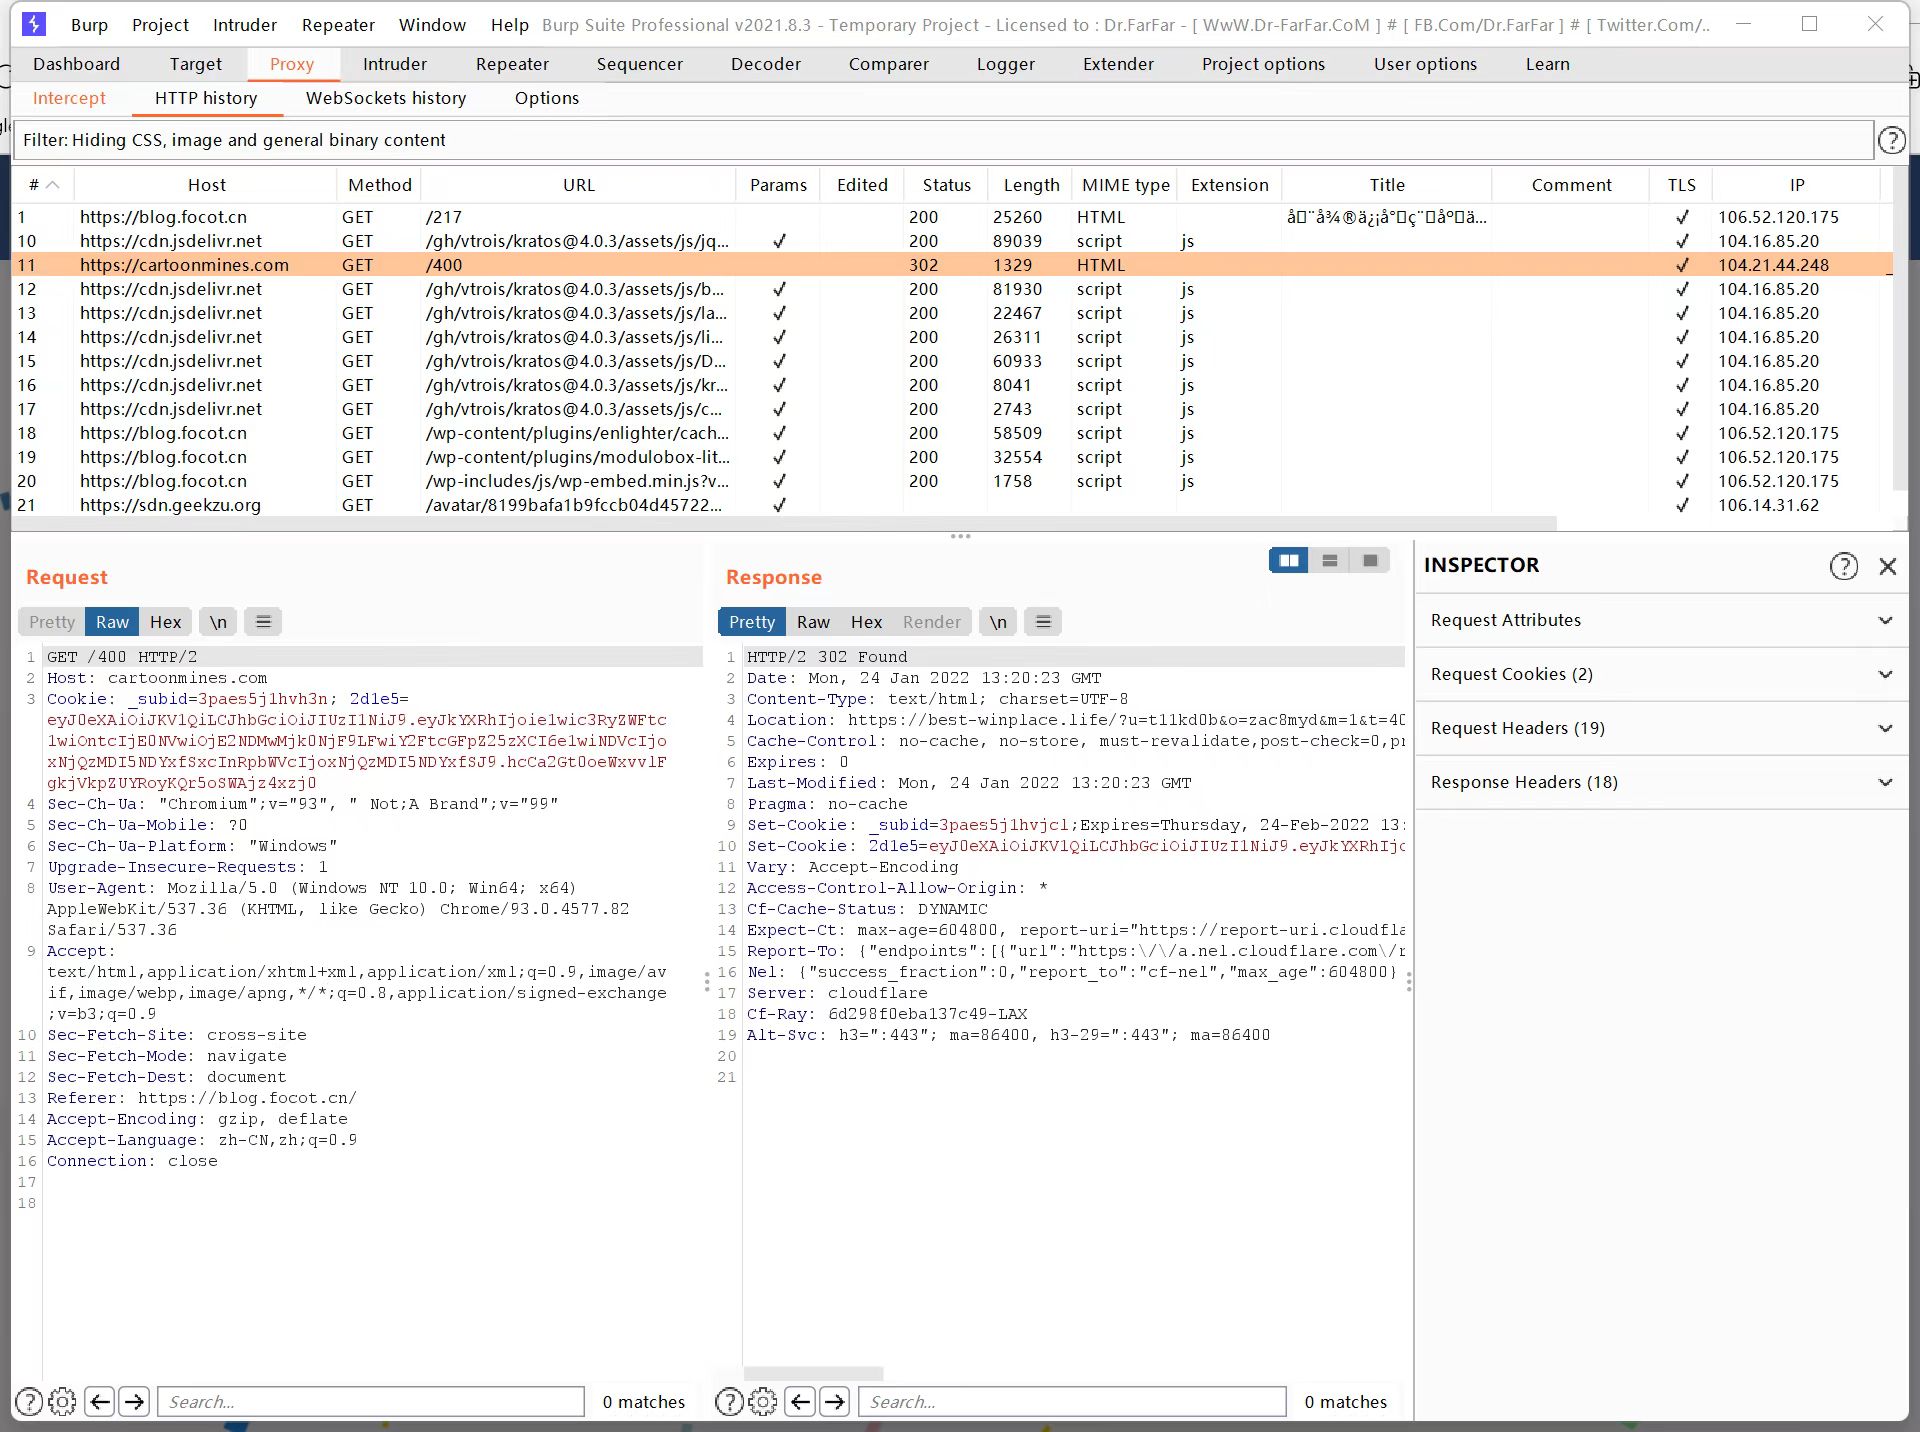
Task: Sort history by the # column
Action: point(43,185)
